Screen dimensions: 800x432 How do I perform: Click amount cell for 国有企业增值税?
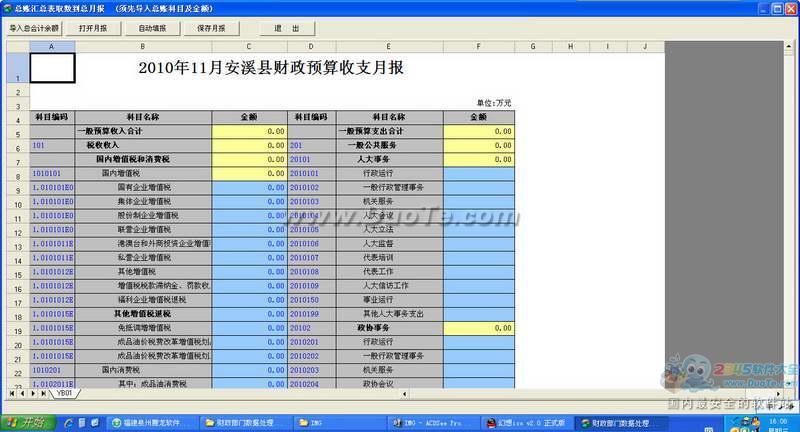(x=249, y=187)
